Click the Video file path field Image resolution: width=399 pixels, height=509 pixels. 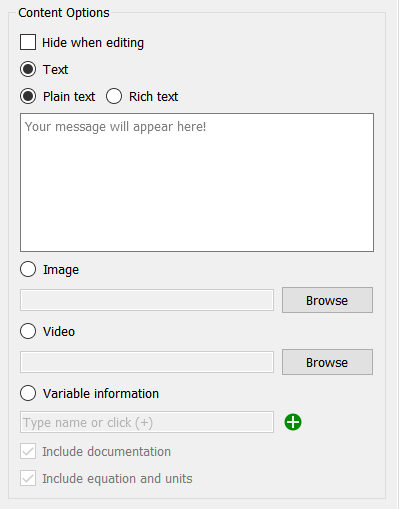click(x=147, y=362)
